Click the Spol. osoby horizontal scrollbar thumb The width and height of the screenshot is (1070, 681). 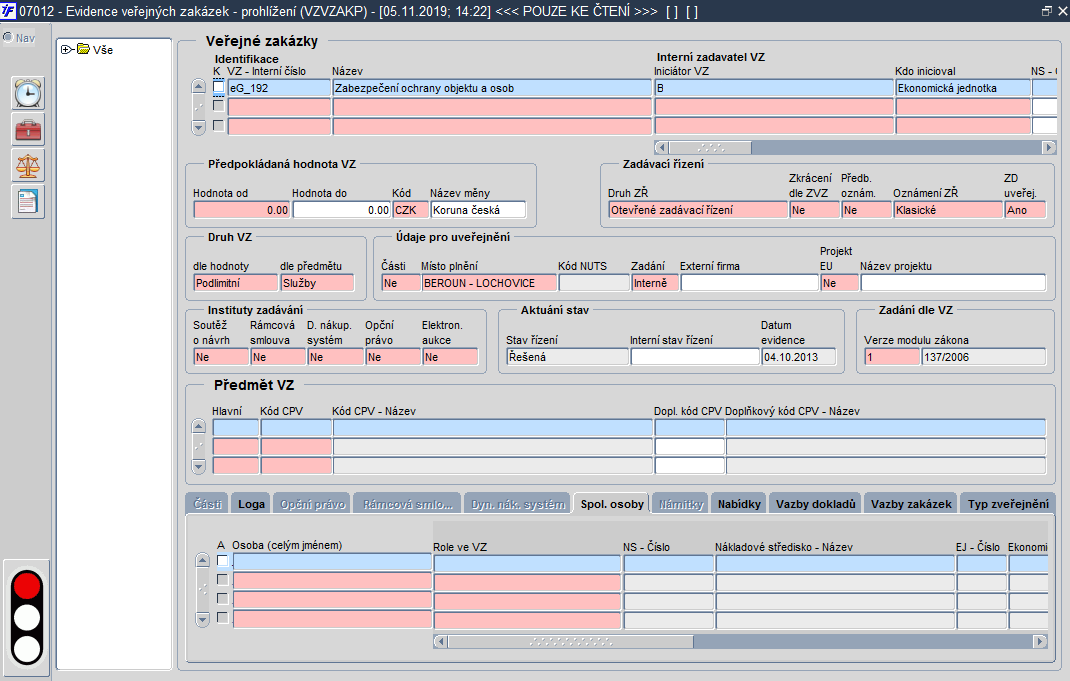click(570, 641)
